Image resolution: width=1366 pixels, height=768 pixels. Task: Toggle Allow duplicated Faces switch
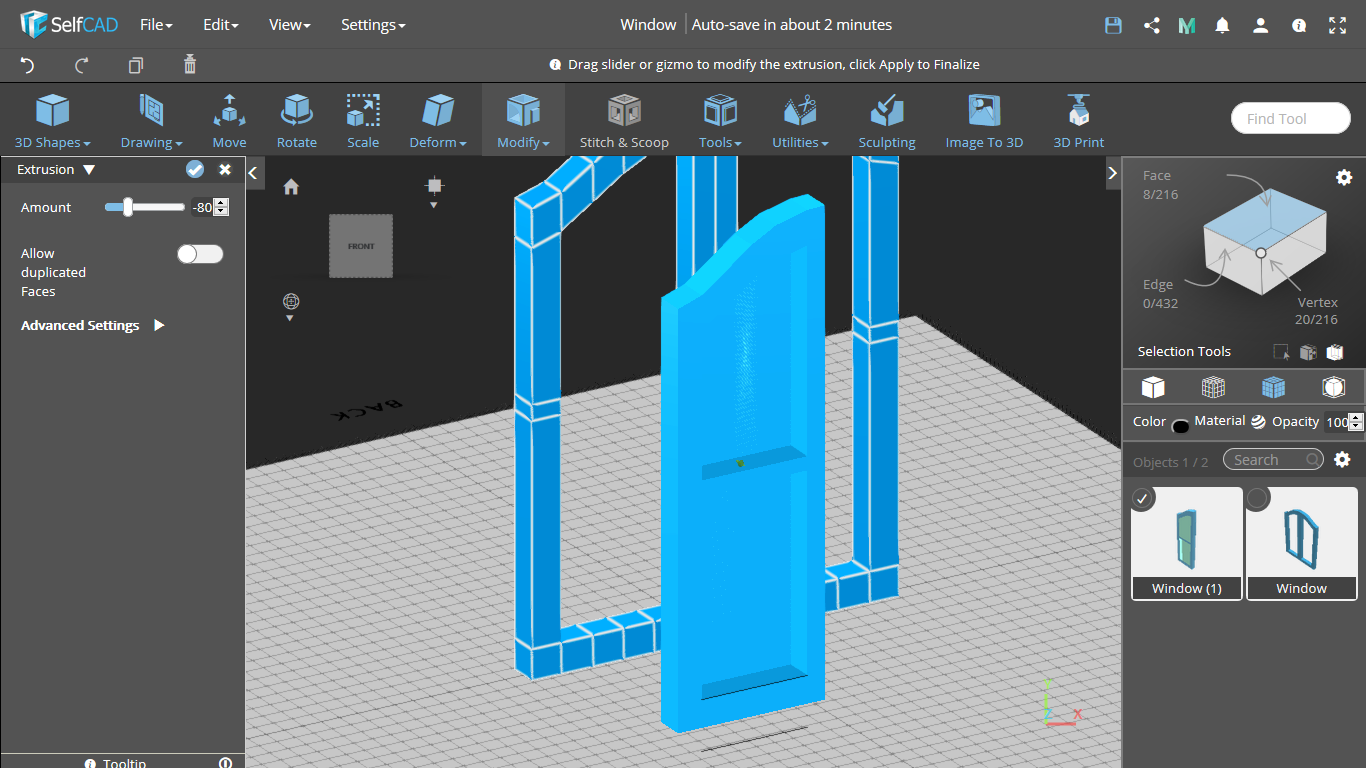pos(200,254)
